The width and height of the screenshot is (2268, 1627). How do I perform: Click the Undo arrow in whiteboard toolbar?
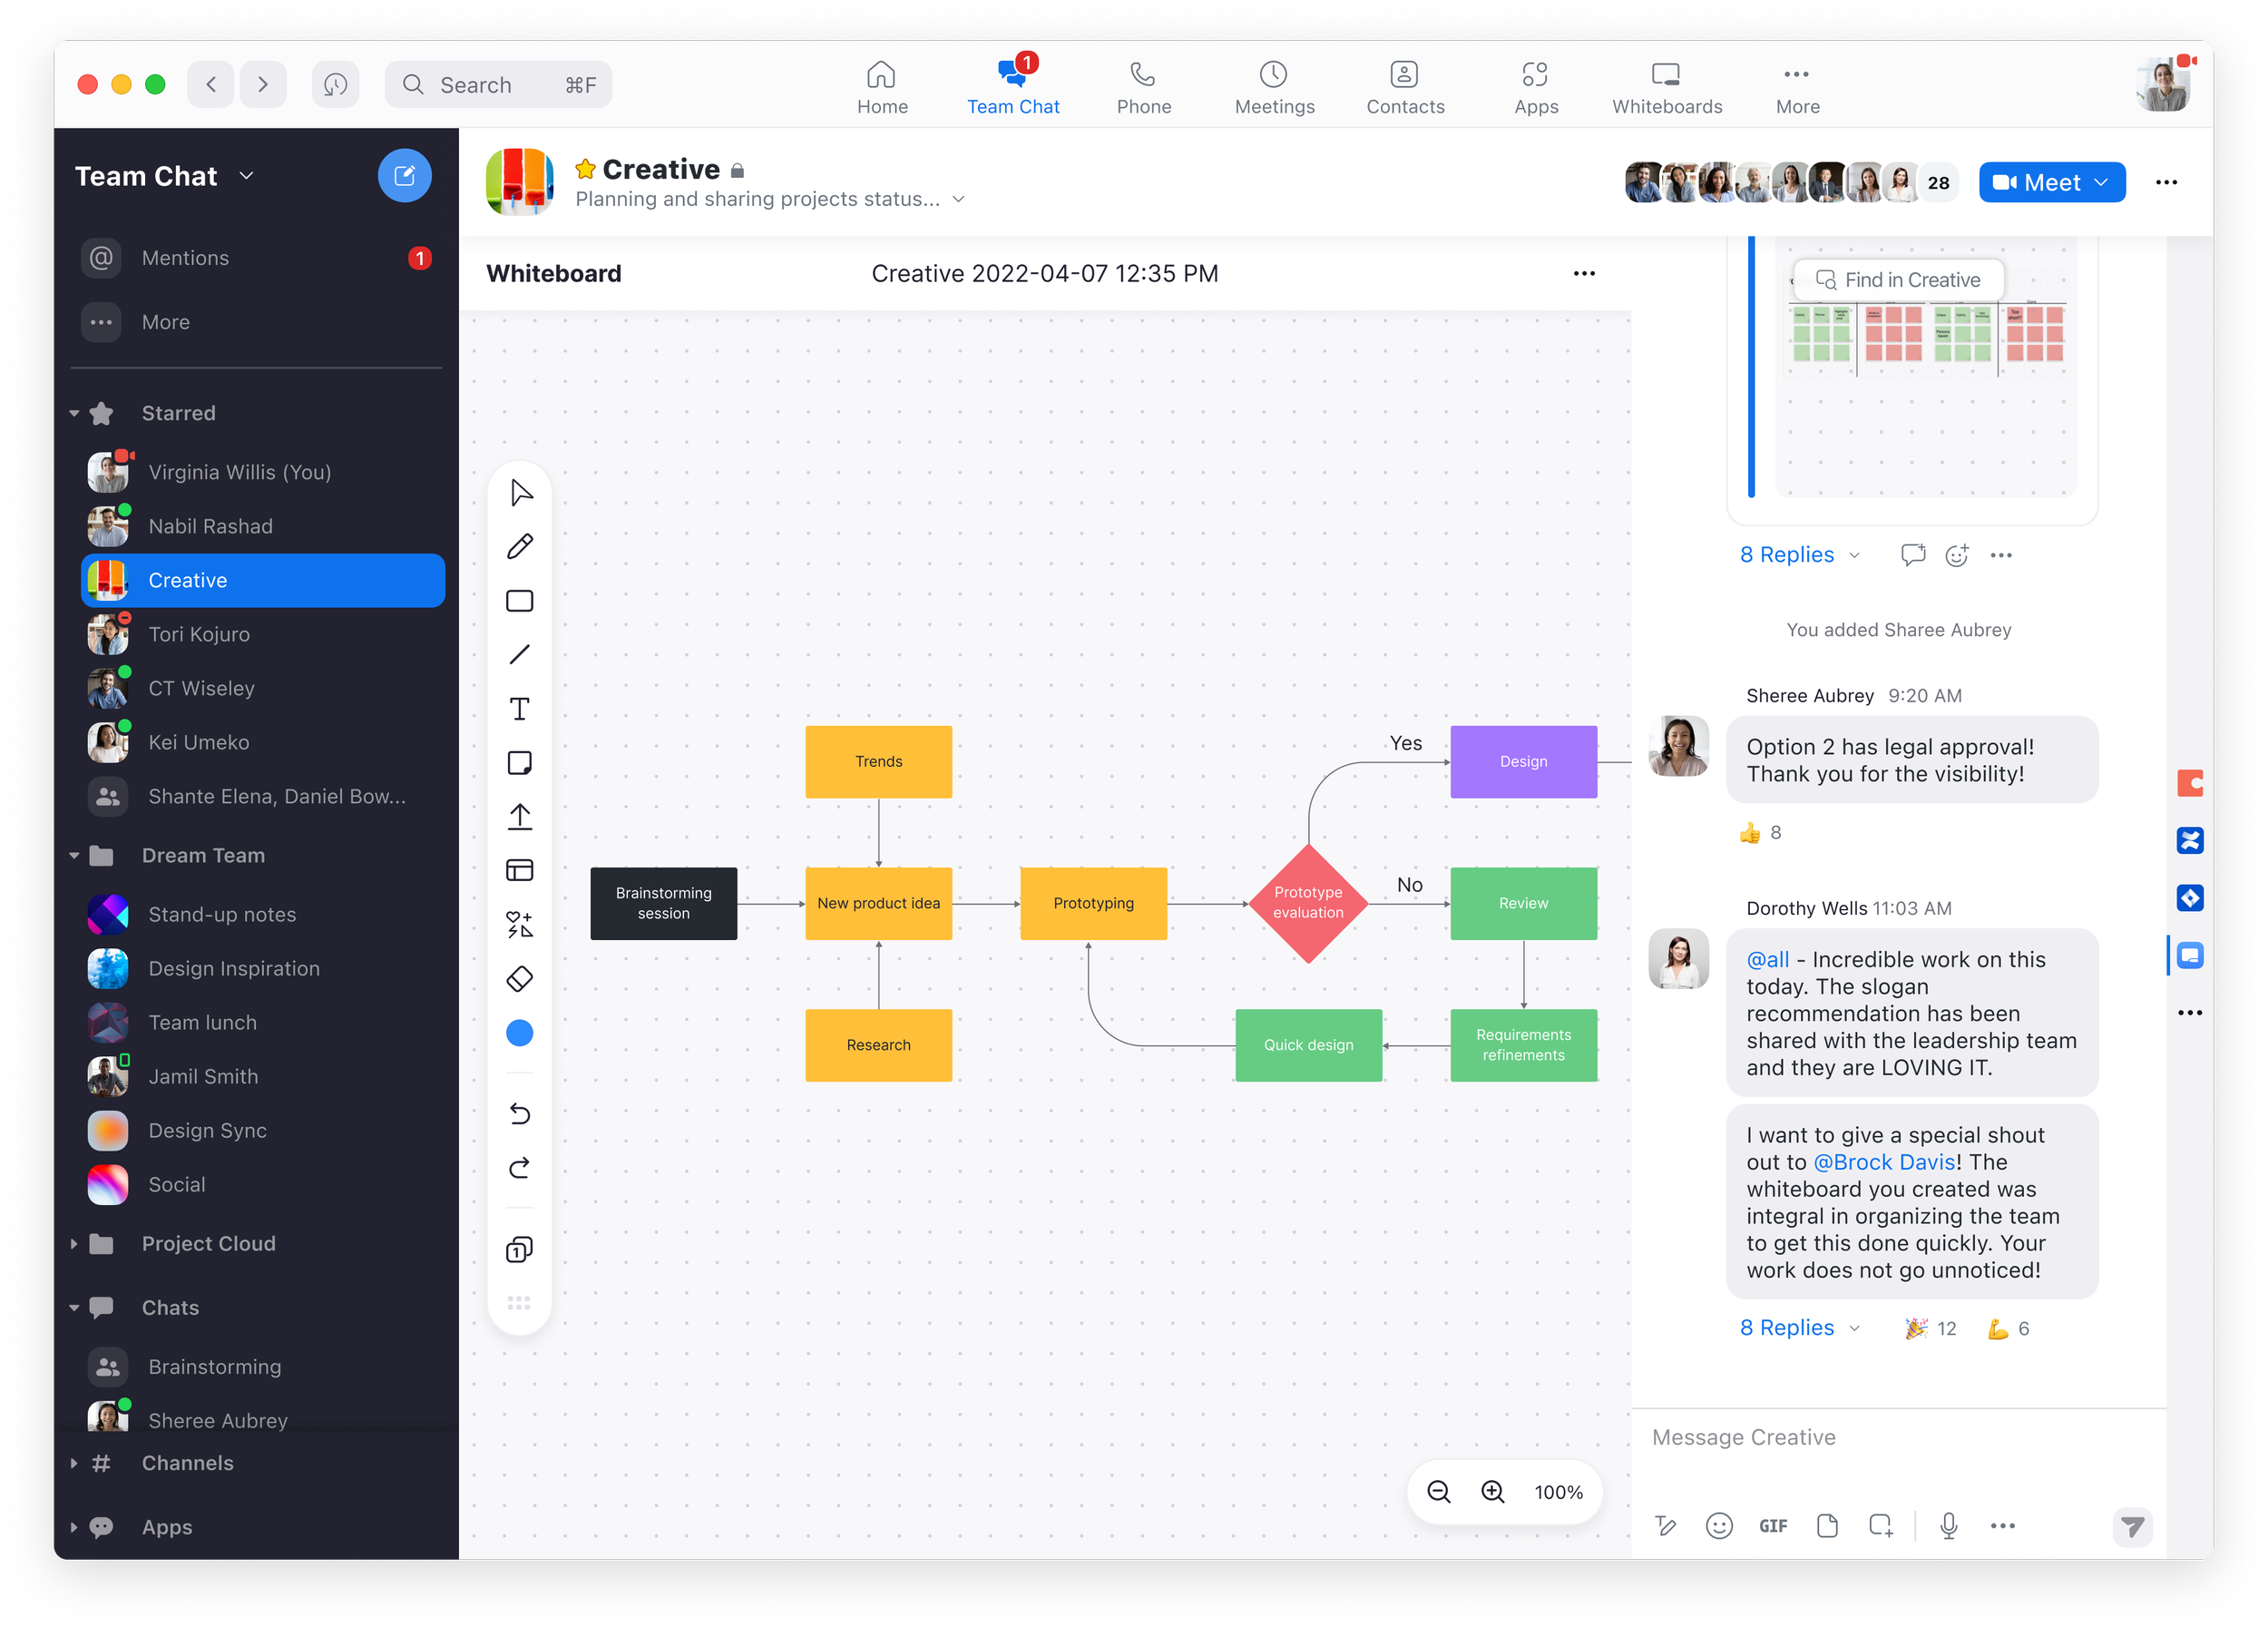[x=519, y=1113]
